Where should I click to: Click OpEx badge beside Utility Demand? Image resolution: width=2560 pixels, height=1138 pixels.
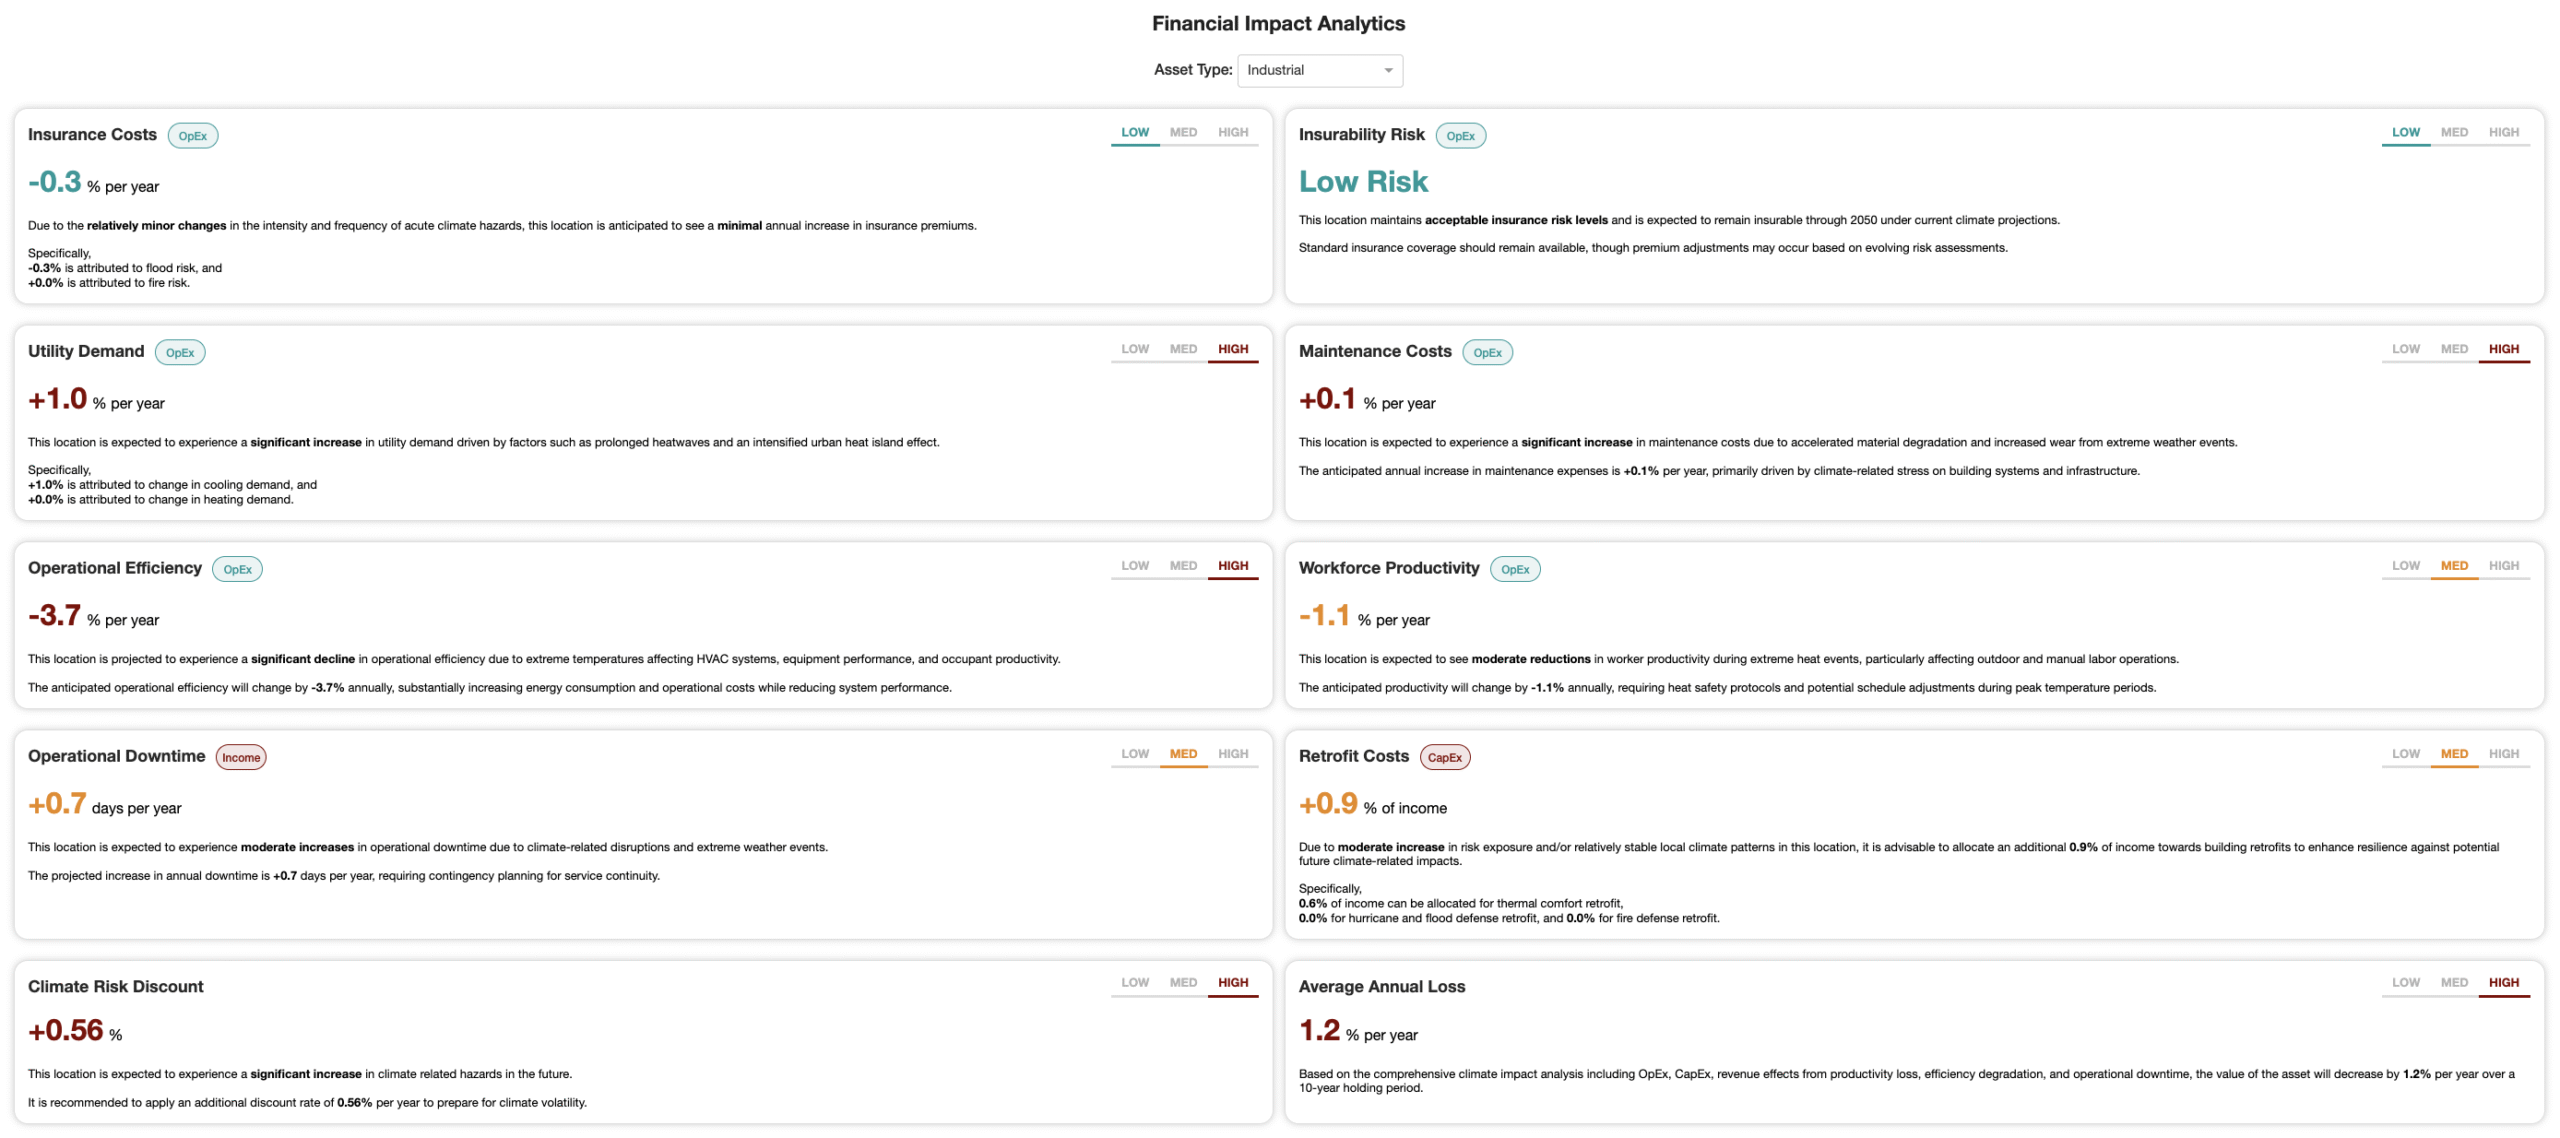(180, 353)
